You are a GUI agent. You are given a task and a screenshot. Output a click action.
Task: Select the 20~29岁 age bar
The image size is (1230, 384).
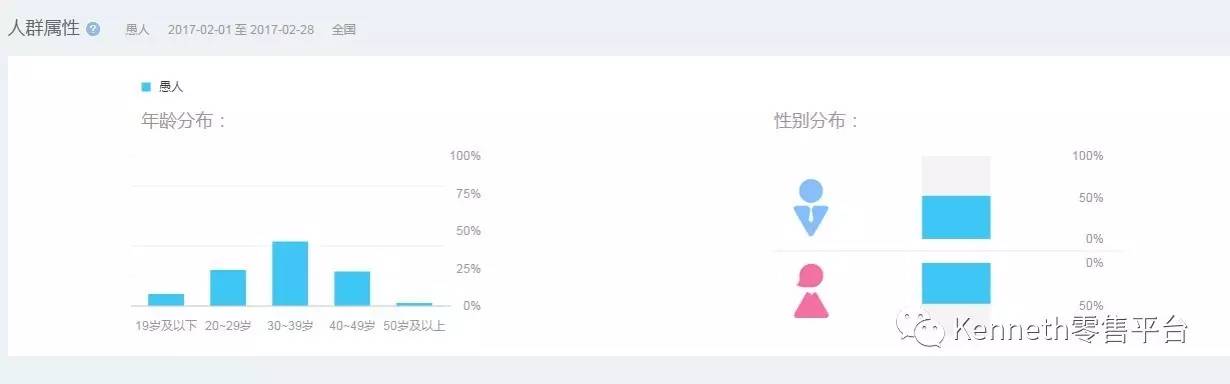228,287
